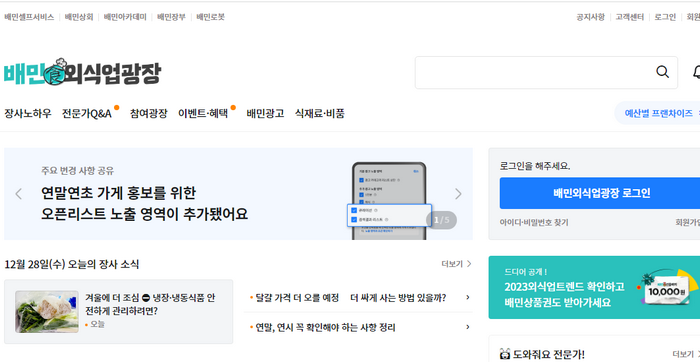Open 배민아카데미 link
This screenshot has height=362, width=700.
[125, 17]
